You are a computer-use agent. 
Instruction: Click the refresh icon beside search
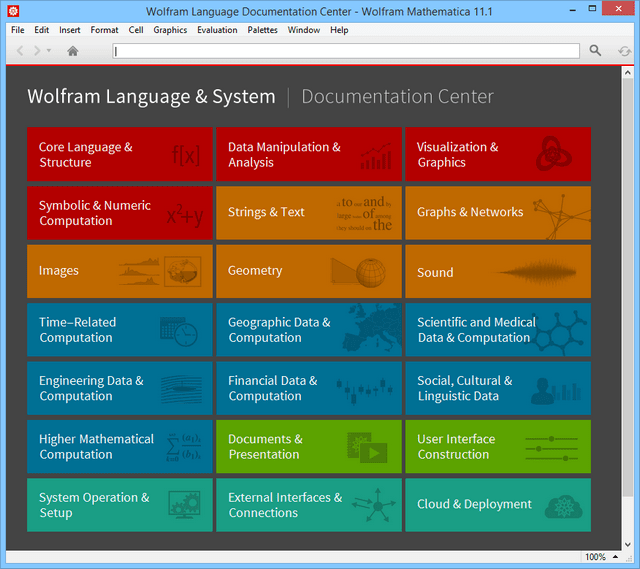[x=624, y=50]
